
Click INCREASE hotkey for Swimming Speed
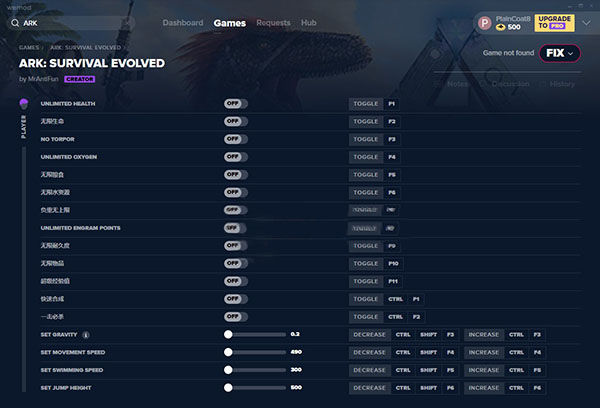(x=484, y=370)
